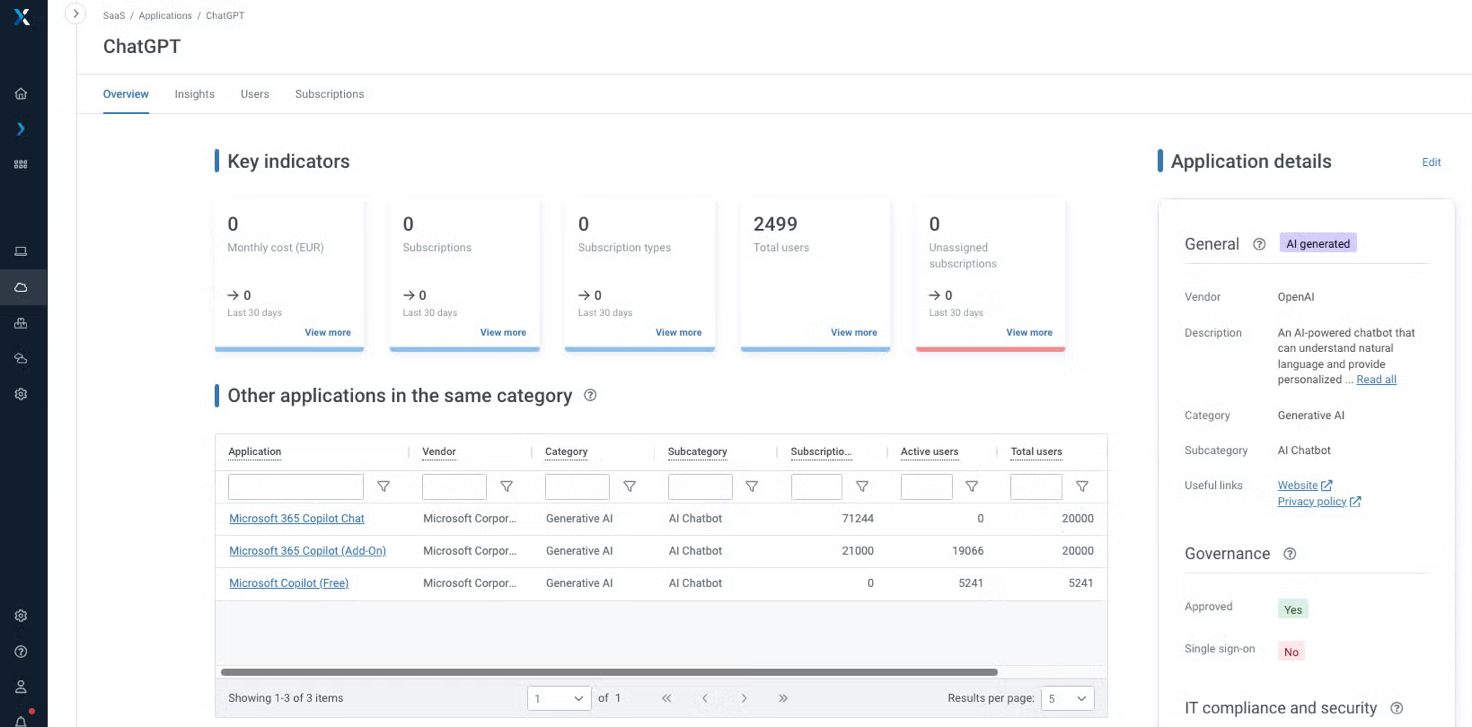Click the info icon beside General heading

coord(1259,244)
